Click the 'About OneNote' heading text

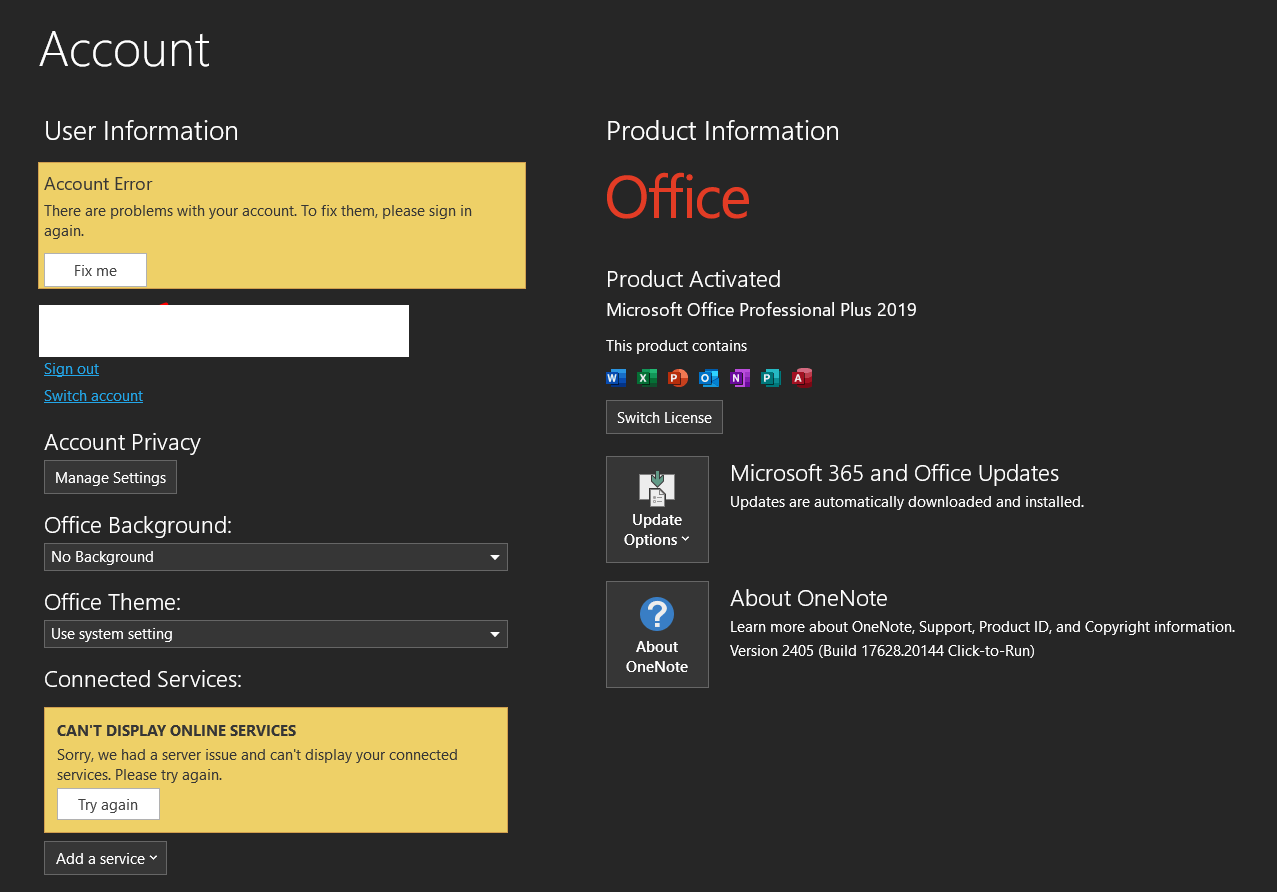coord(809,598)
